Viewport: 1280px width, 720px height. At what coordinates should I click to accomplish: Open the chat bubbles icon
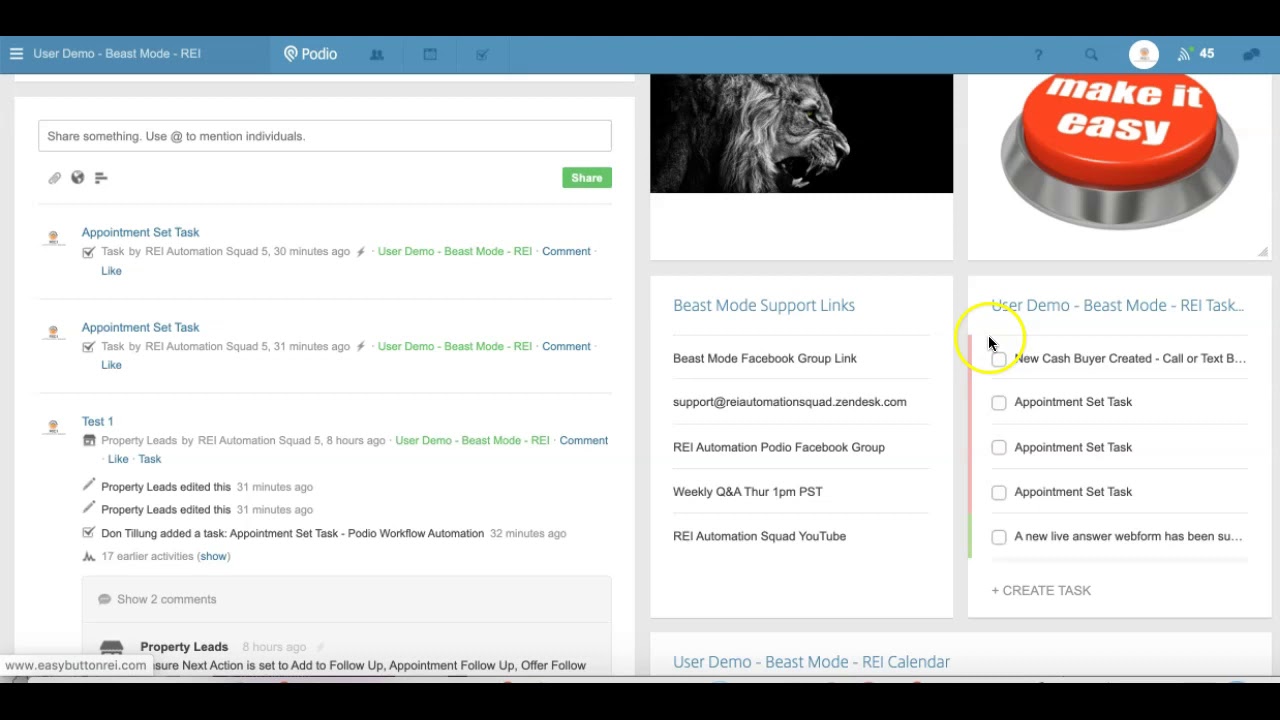click(x=1251, y=55)
